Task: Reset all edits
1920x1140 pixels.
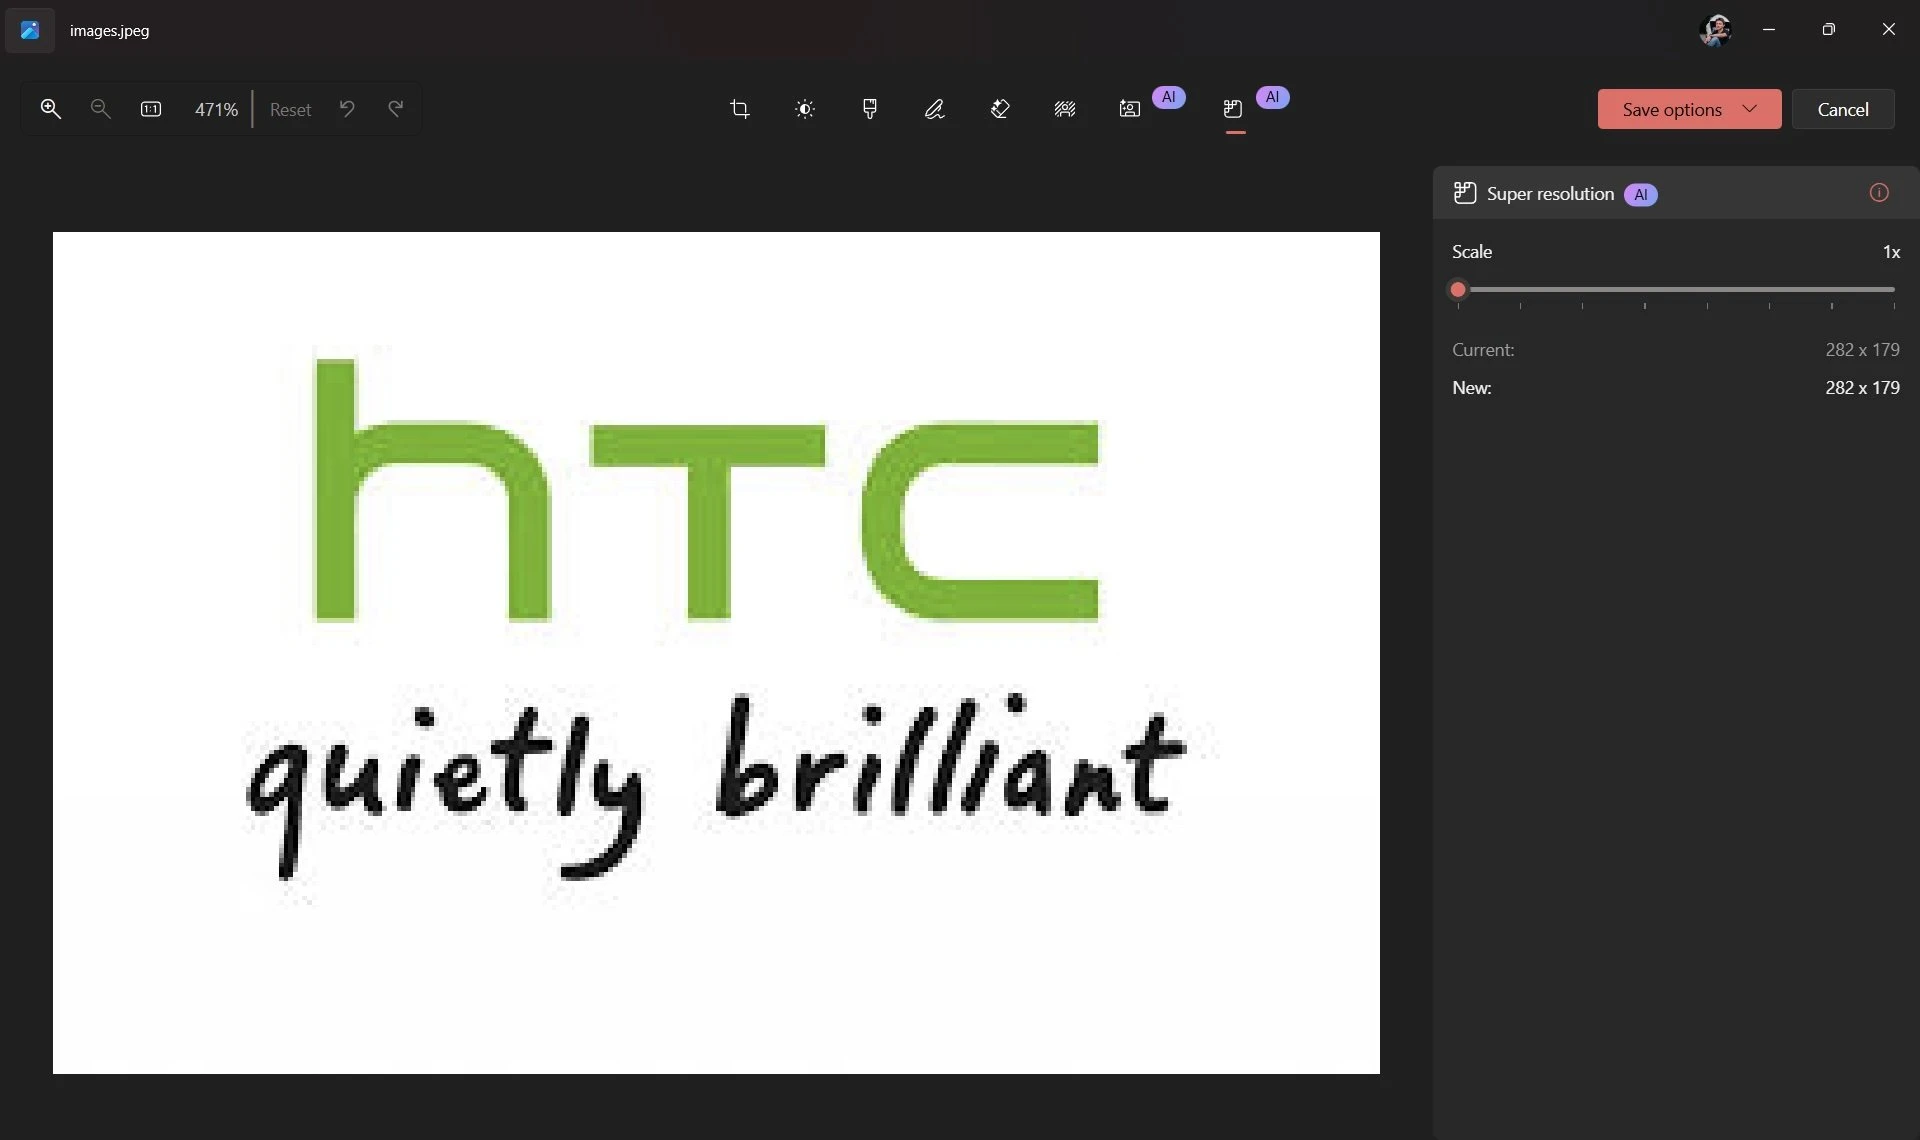Action: click(290, 109)
